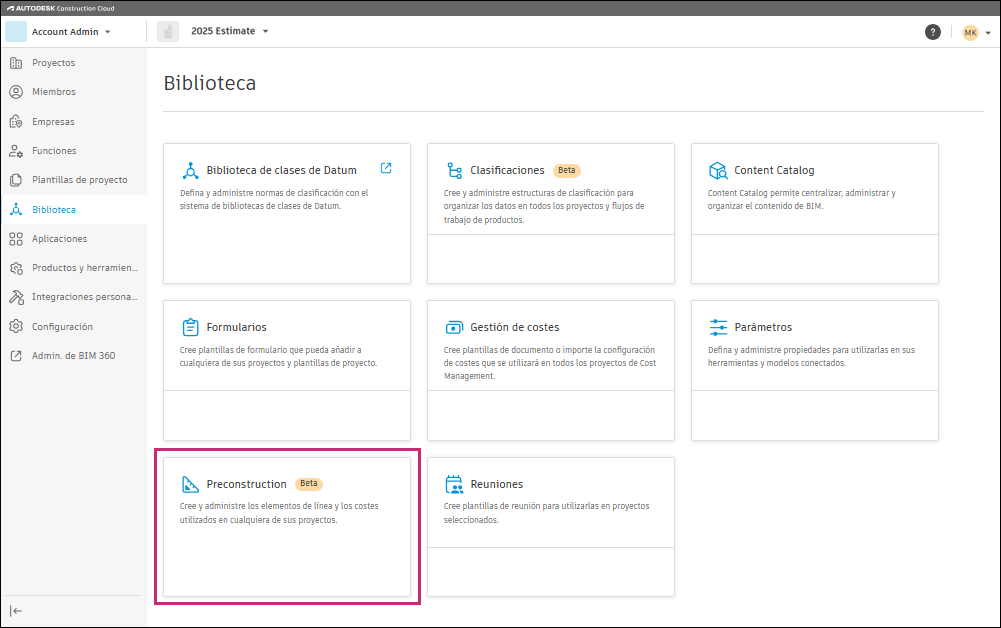Click the Gestión de costes icon
The width and height of the screenshot is (1001, 628).
[454, 327]
